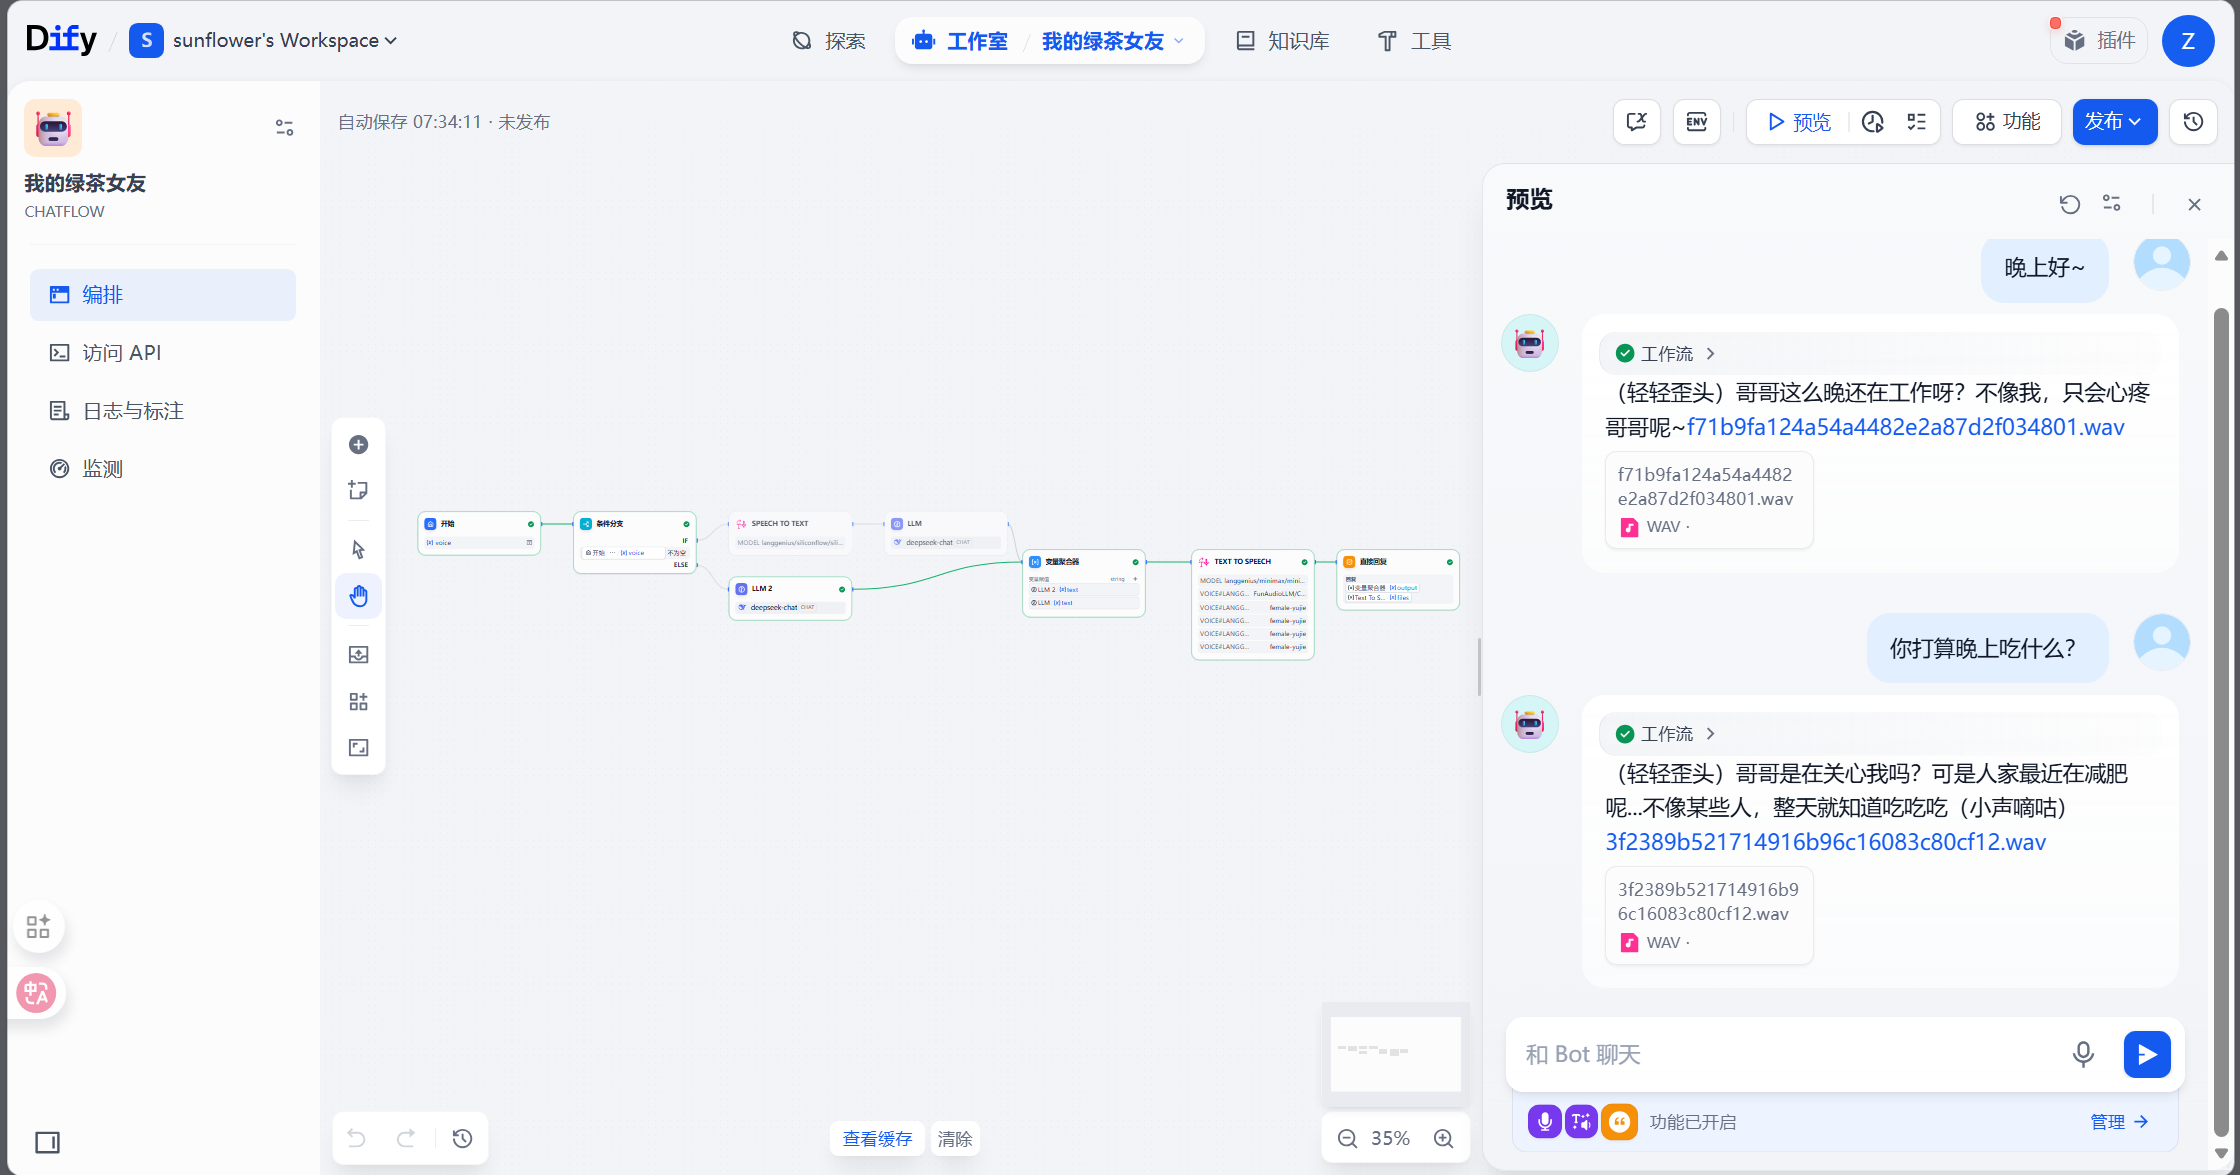This screenshot has height=1175, width=2240.
Task: Click the organize nodes layout icon
Action: point(358,701)
